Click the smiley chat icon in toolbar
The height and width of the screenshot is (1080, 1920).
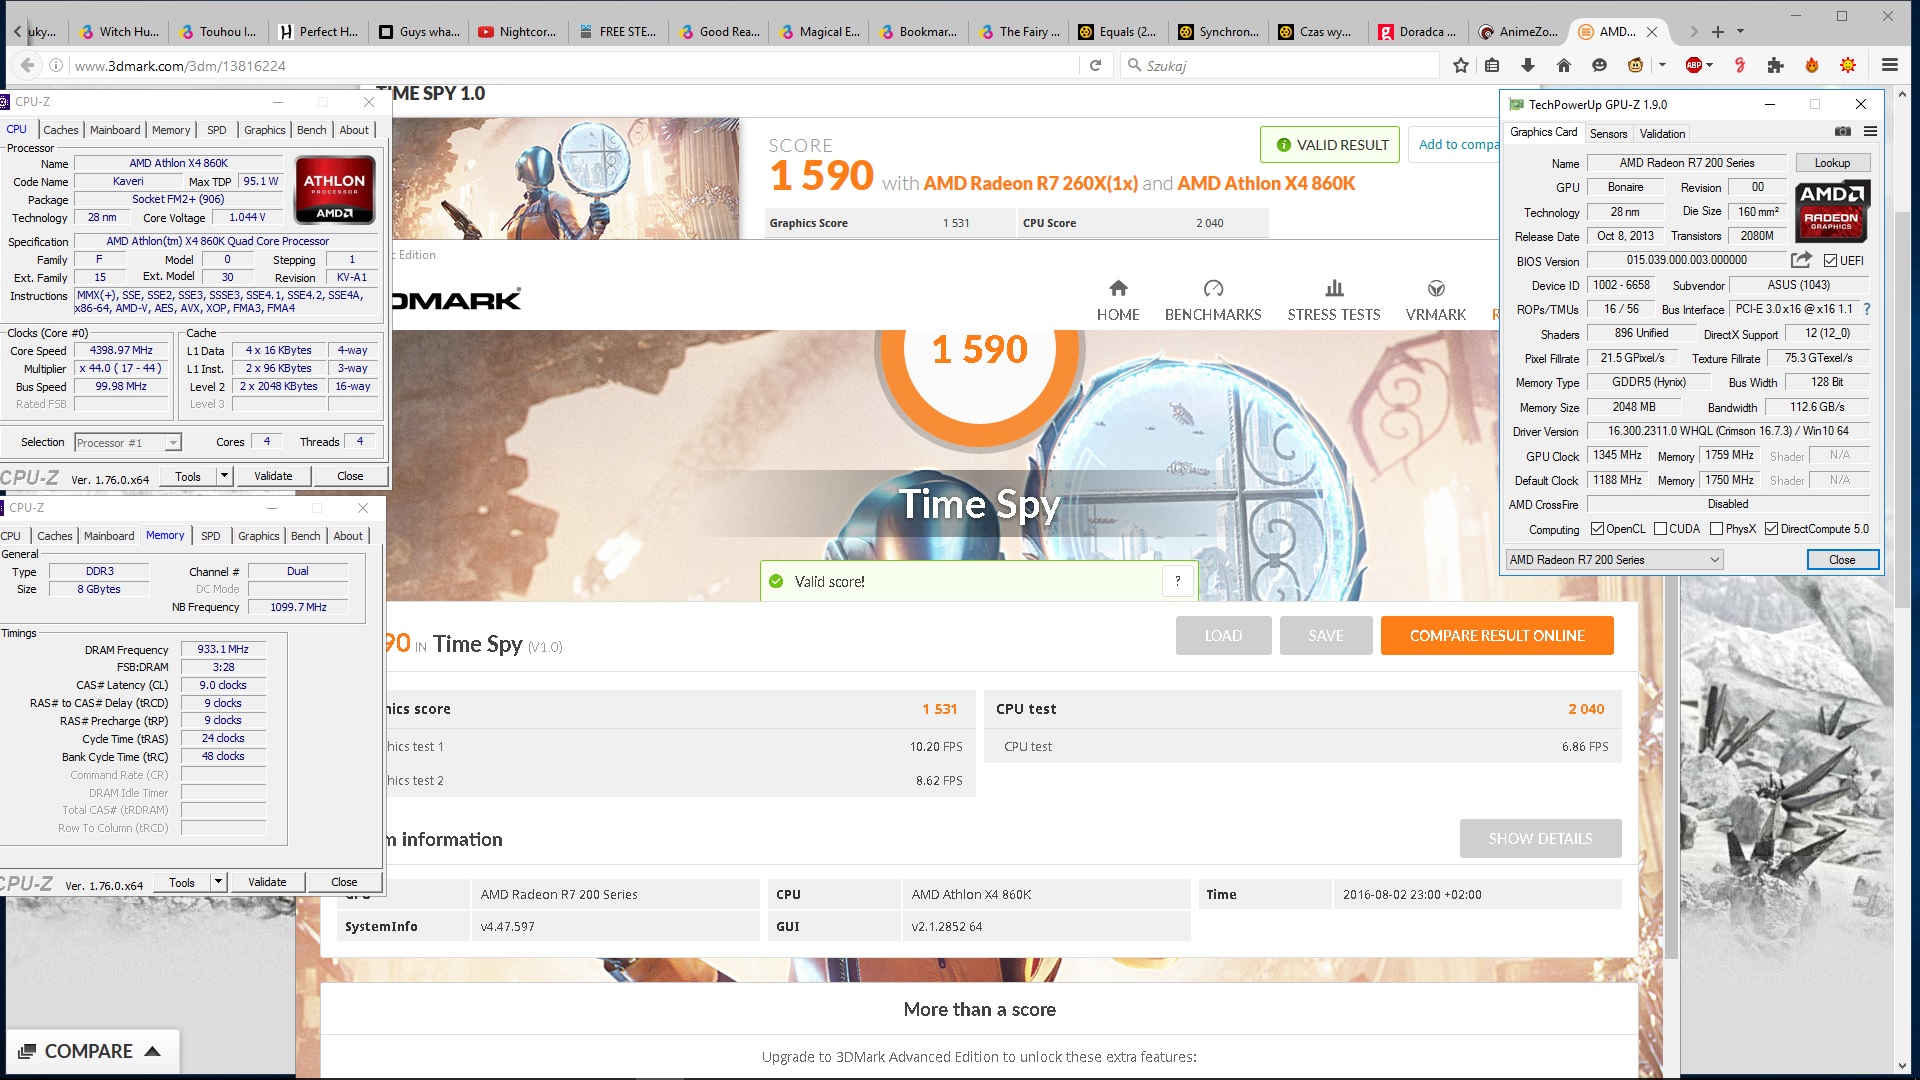click(1600, 65)
